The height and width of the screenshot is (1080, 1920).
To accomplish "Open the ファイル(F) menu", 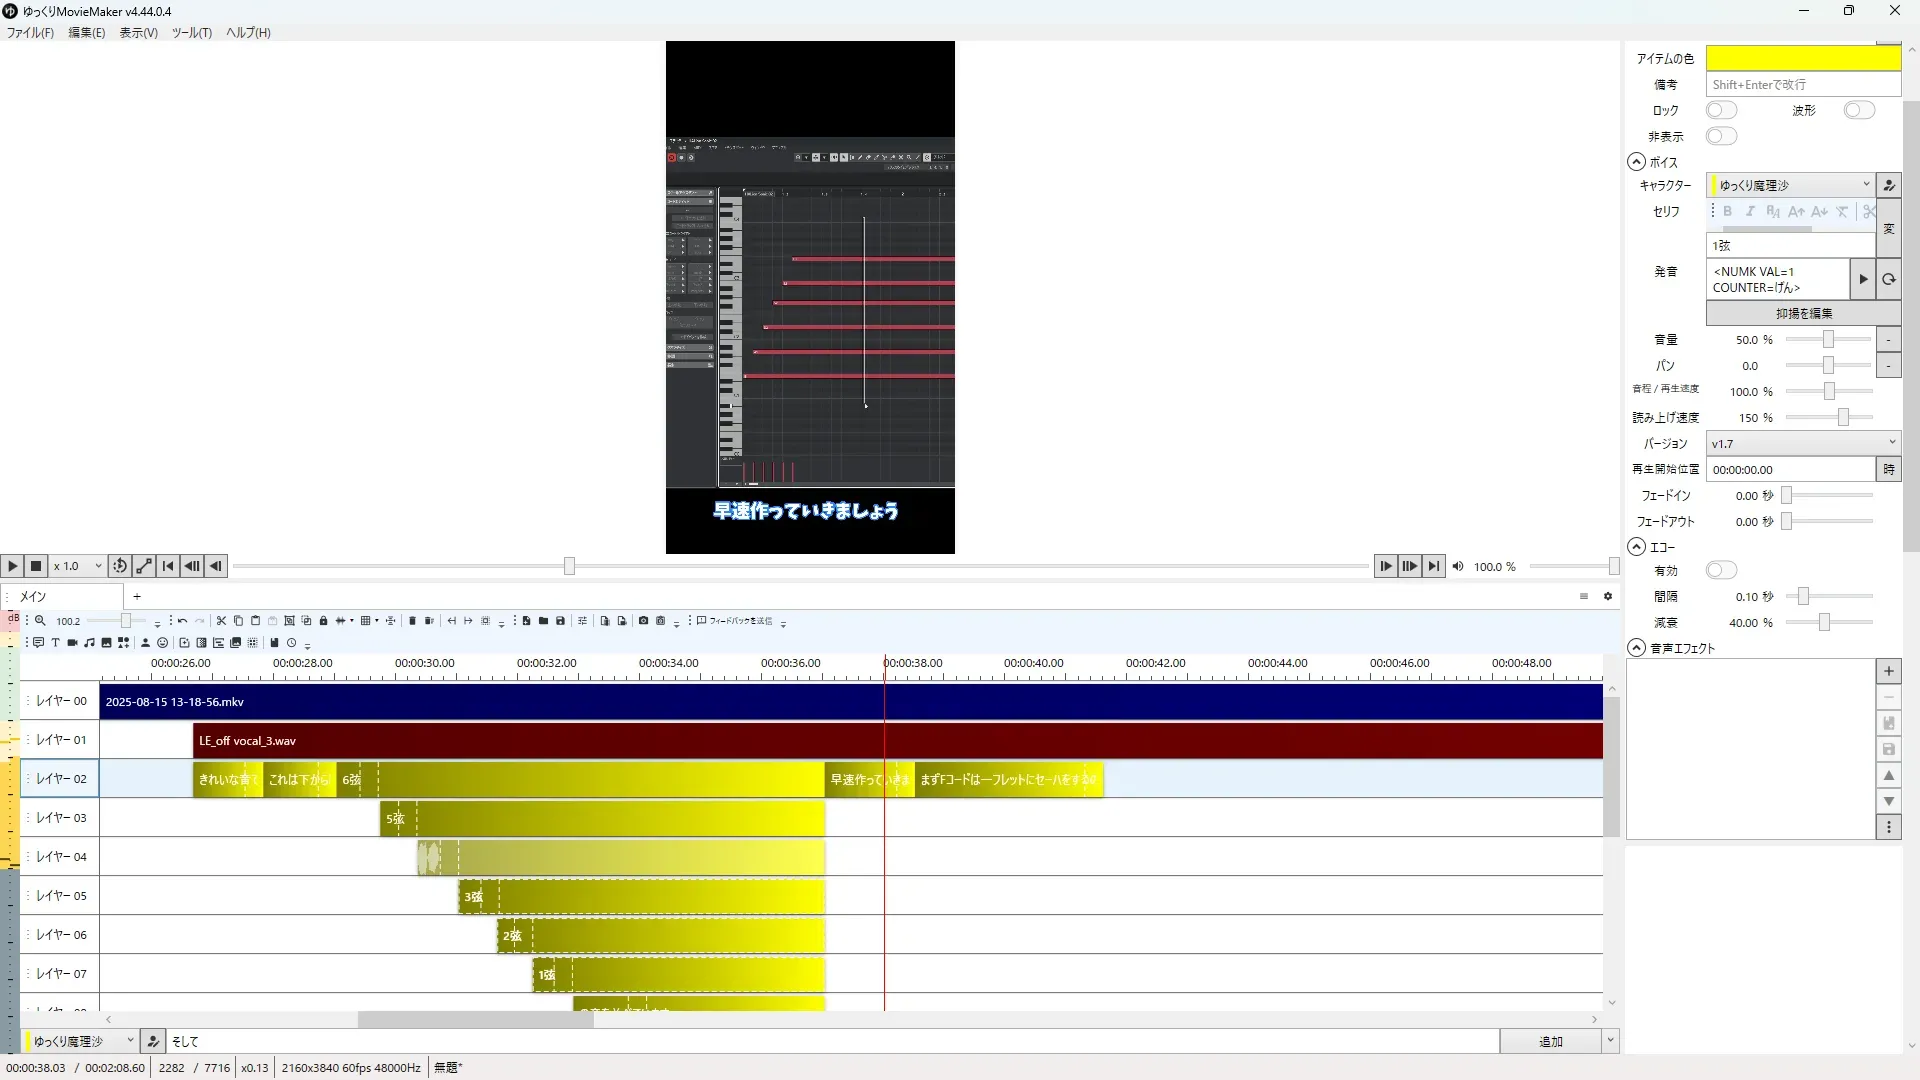I will pos(30,32).
